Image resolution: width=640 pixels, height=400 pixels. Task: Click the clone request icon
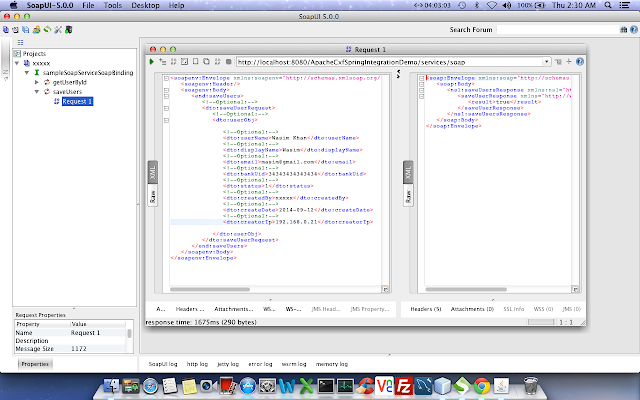click(206, 62)
